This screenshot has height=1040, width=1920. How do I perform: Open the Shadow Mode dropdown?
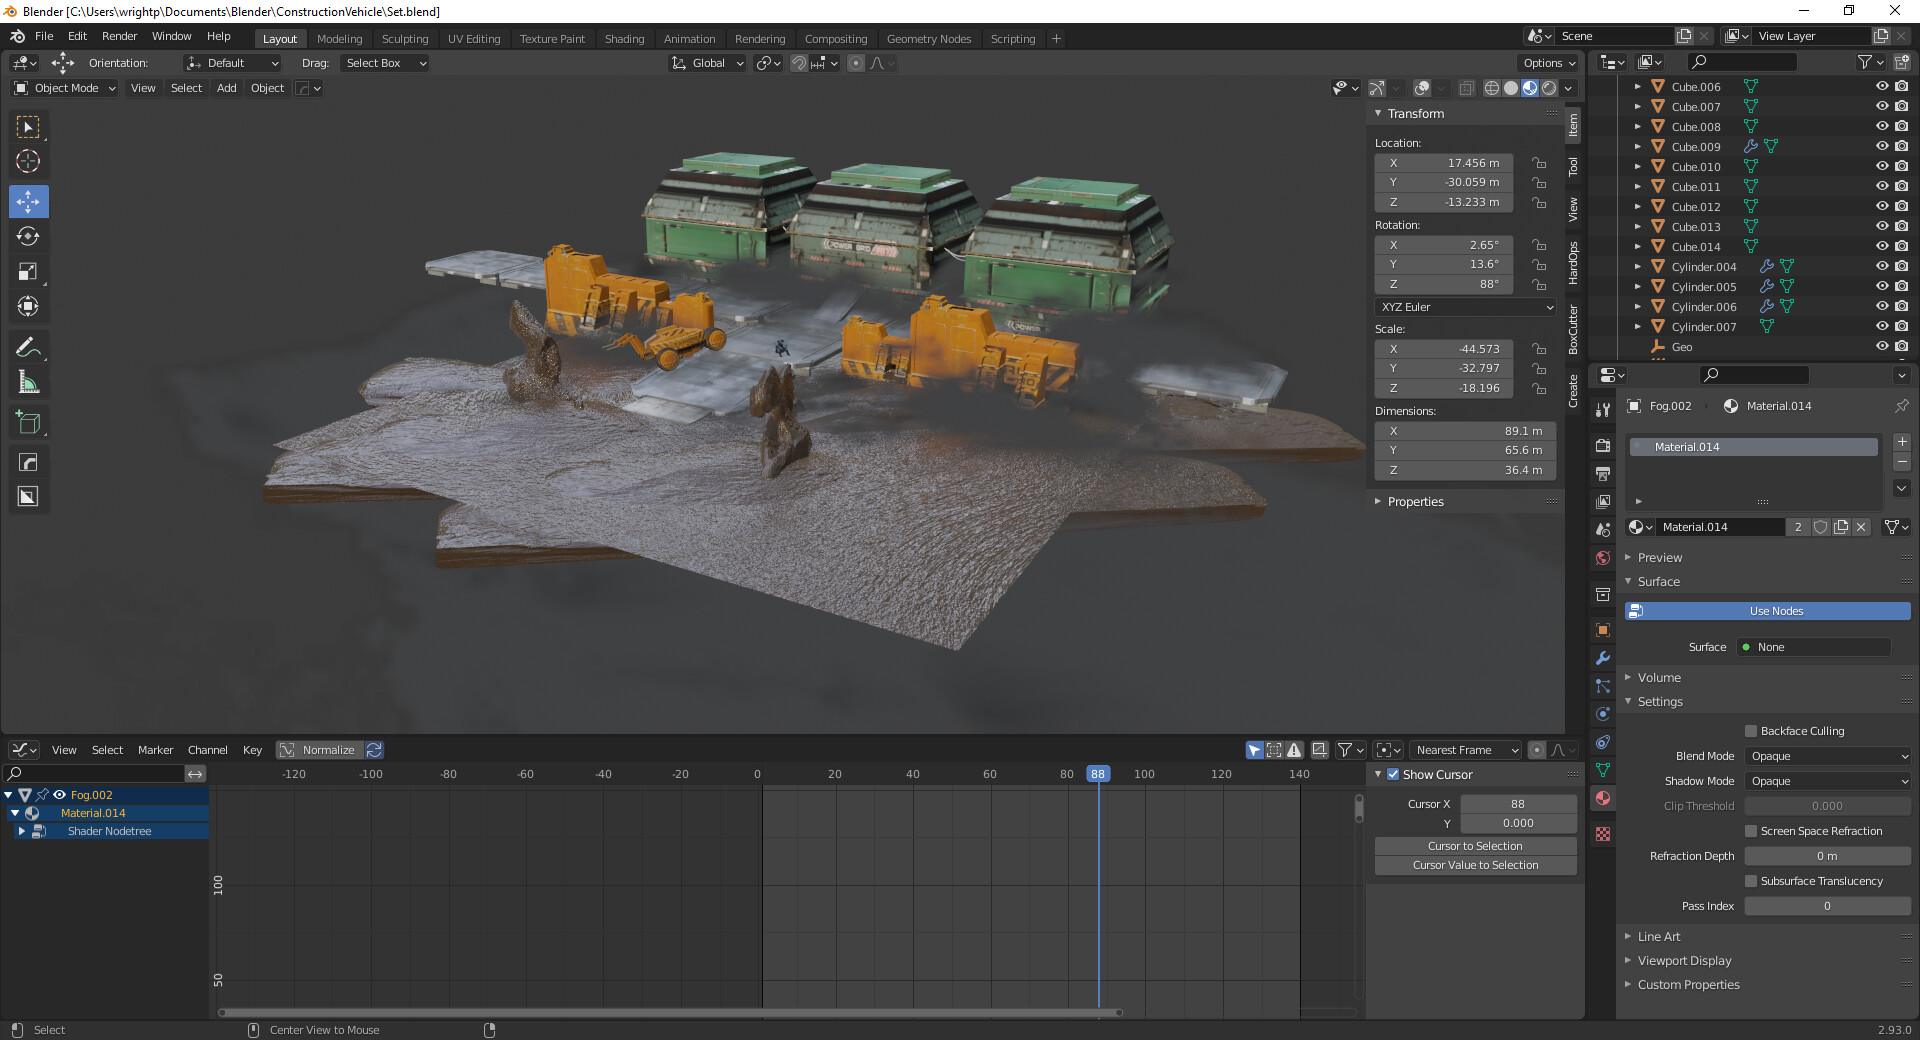coord(1828,781)
